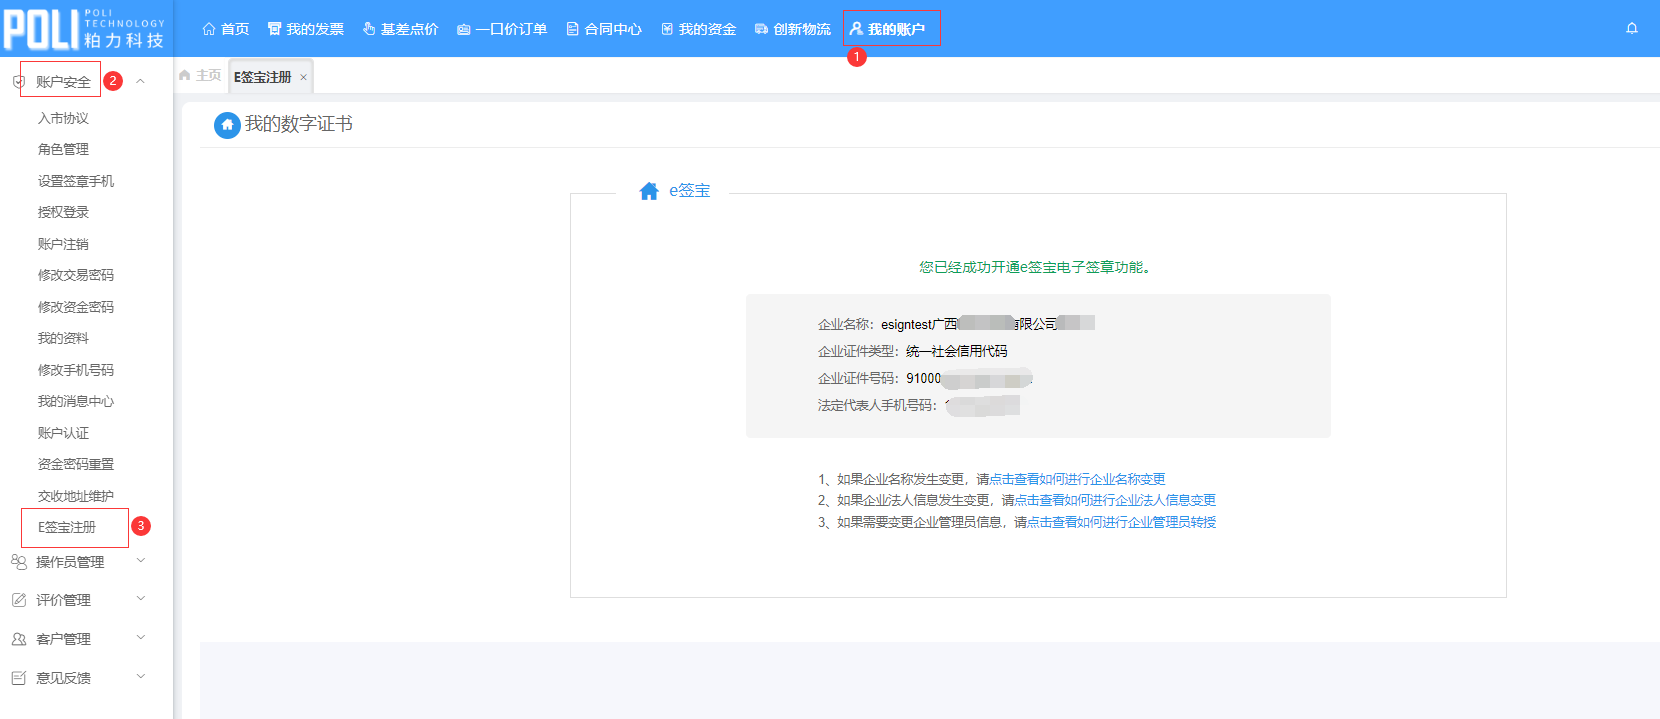Open 授权登录 in the sidebar
Screen dimensions: 1660x719
point(63,212)
